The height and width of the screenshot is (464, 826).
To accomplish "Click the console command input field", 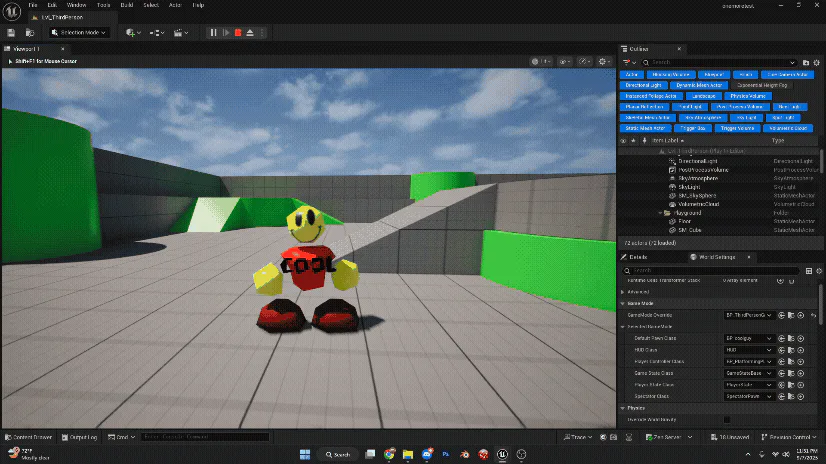I will point(205,437).
